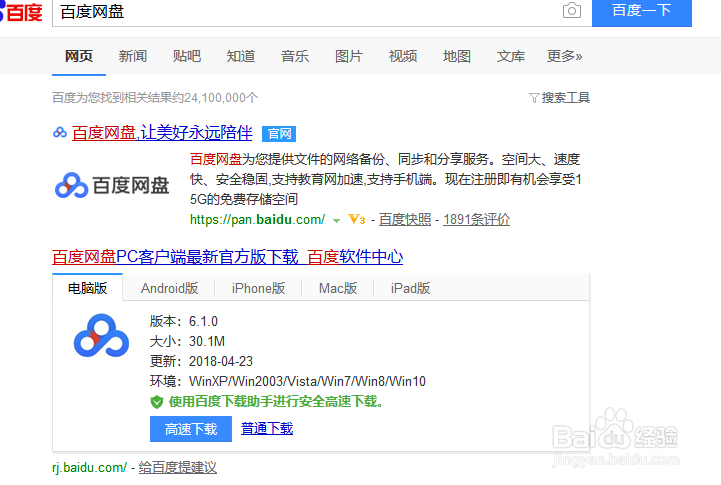Viewport: 721px width, 485px height.
Task: Click the 高速下载 button
Action: point(191,429)
